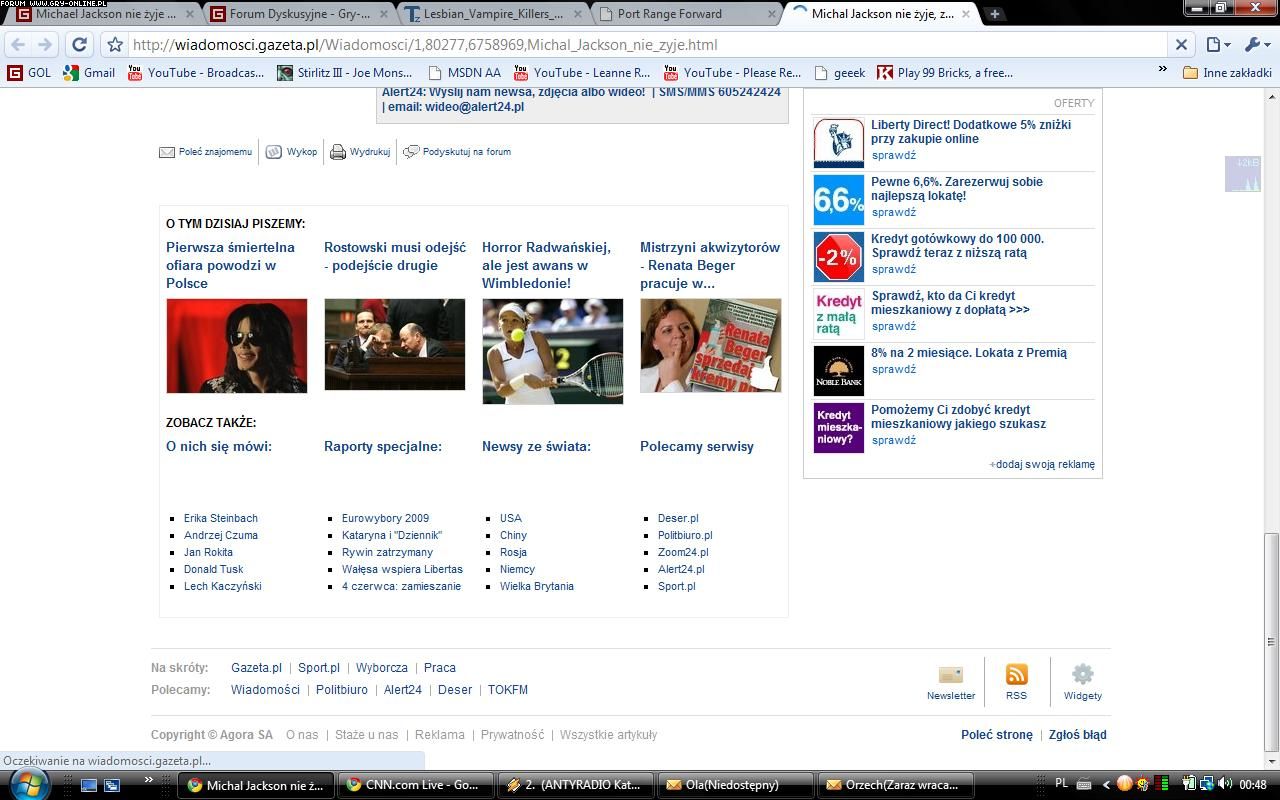Open the page menu dropdown
The height and width of the screenshot is (800, 1280).
1217,45
